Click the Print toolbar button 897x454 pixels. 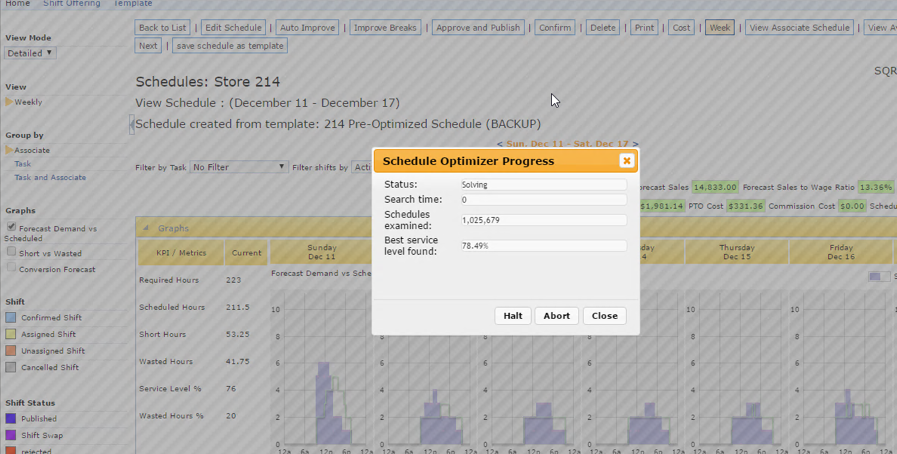(x=644, y=27)
